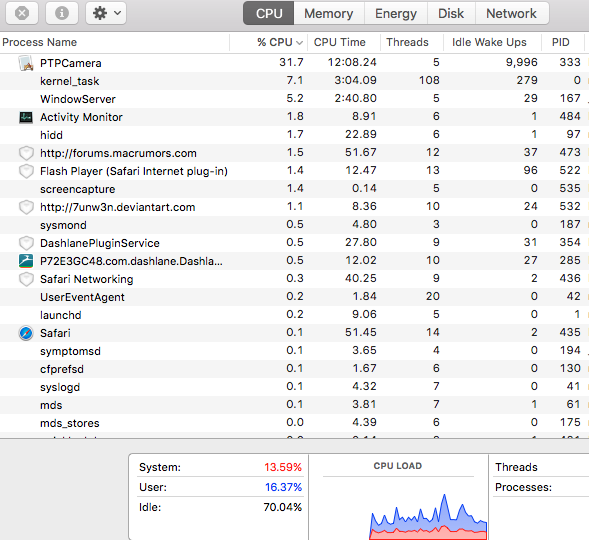Select the hidd process row
This screenshot has height=540, width=589.
[294, 135]
